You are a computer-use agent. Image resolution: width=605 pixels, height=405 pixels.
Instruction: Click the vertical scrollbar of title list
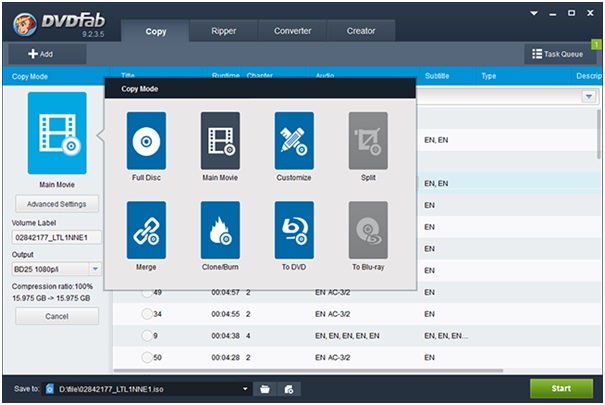(x=598, y=134)
